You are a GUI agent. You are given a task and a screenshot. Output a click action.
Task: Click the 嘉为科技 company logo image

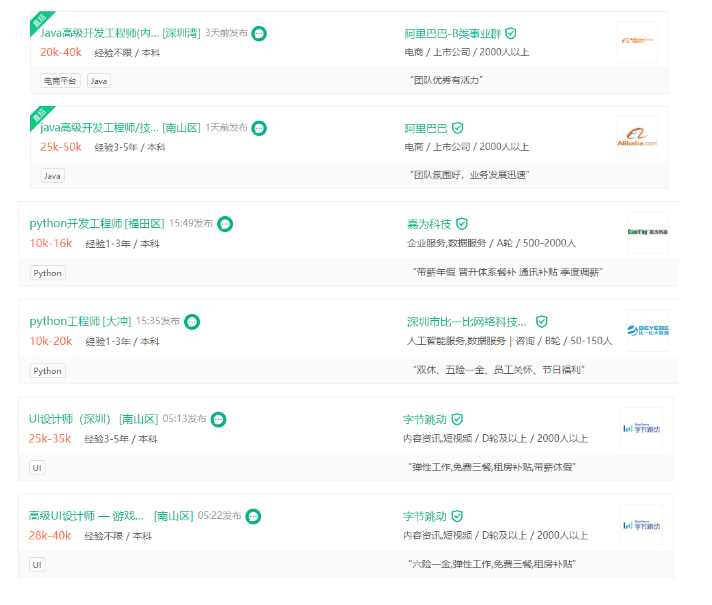[647, 232]
